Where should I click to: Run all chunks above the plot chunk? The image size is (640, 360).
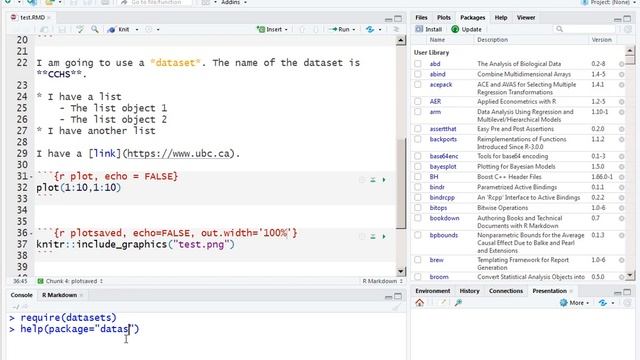373,180
